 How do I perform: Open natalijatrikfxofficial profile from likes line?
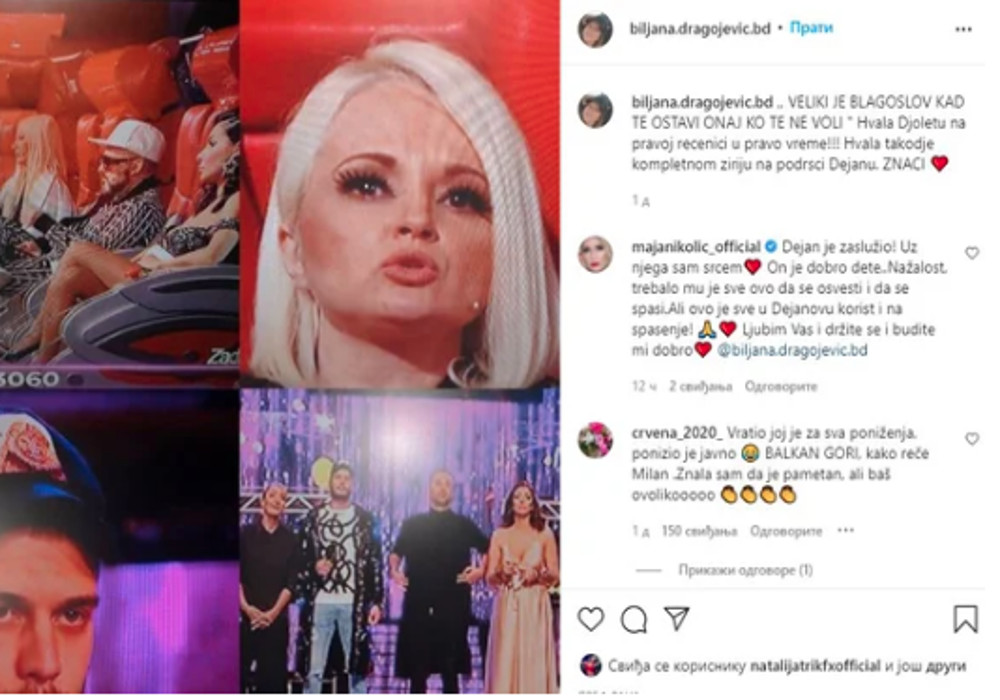(814, 666)
